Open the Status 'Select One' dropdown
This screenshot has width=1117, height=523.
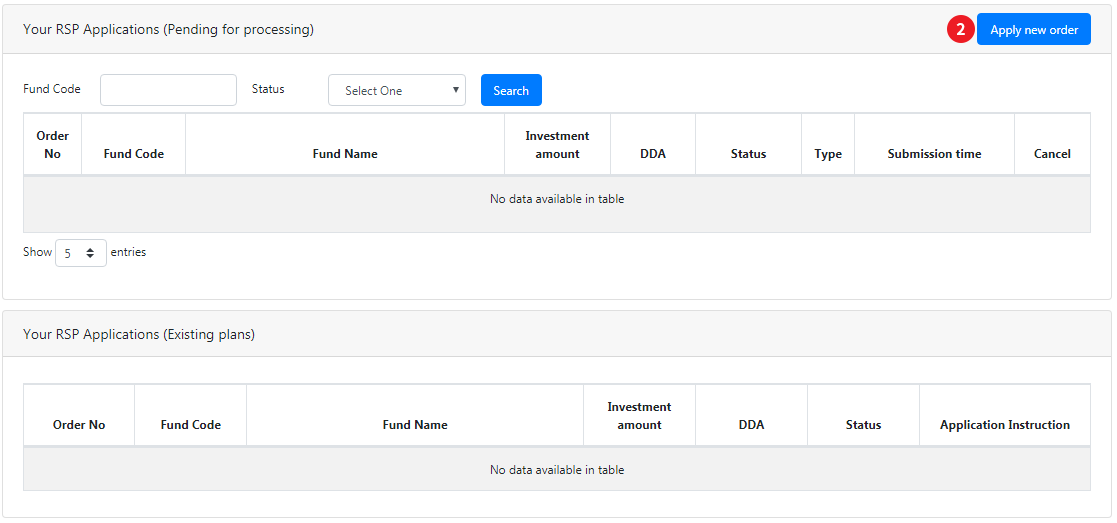pos(397,90)
